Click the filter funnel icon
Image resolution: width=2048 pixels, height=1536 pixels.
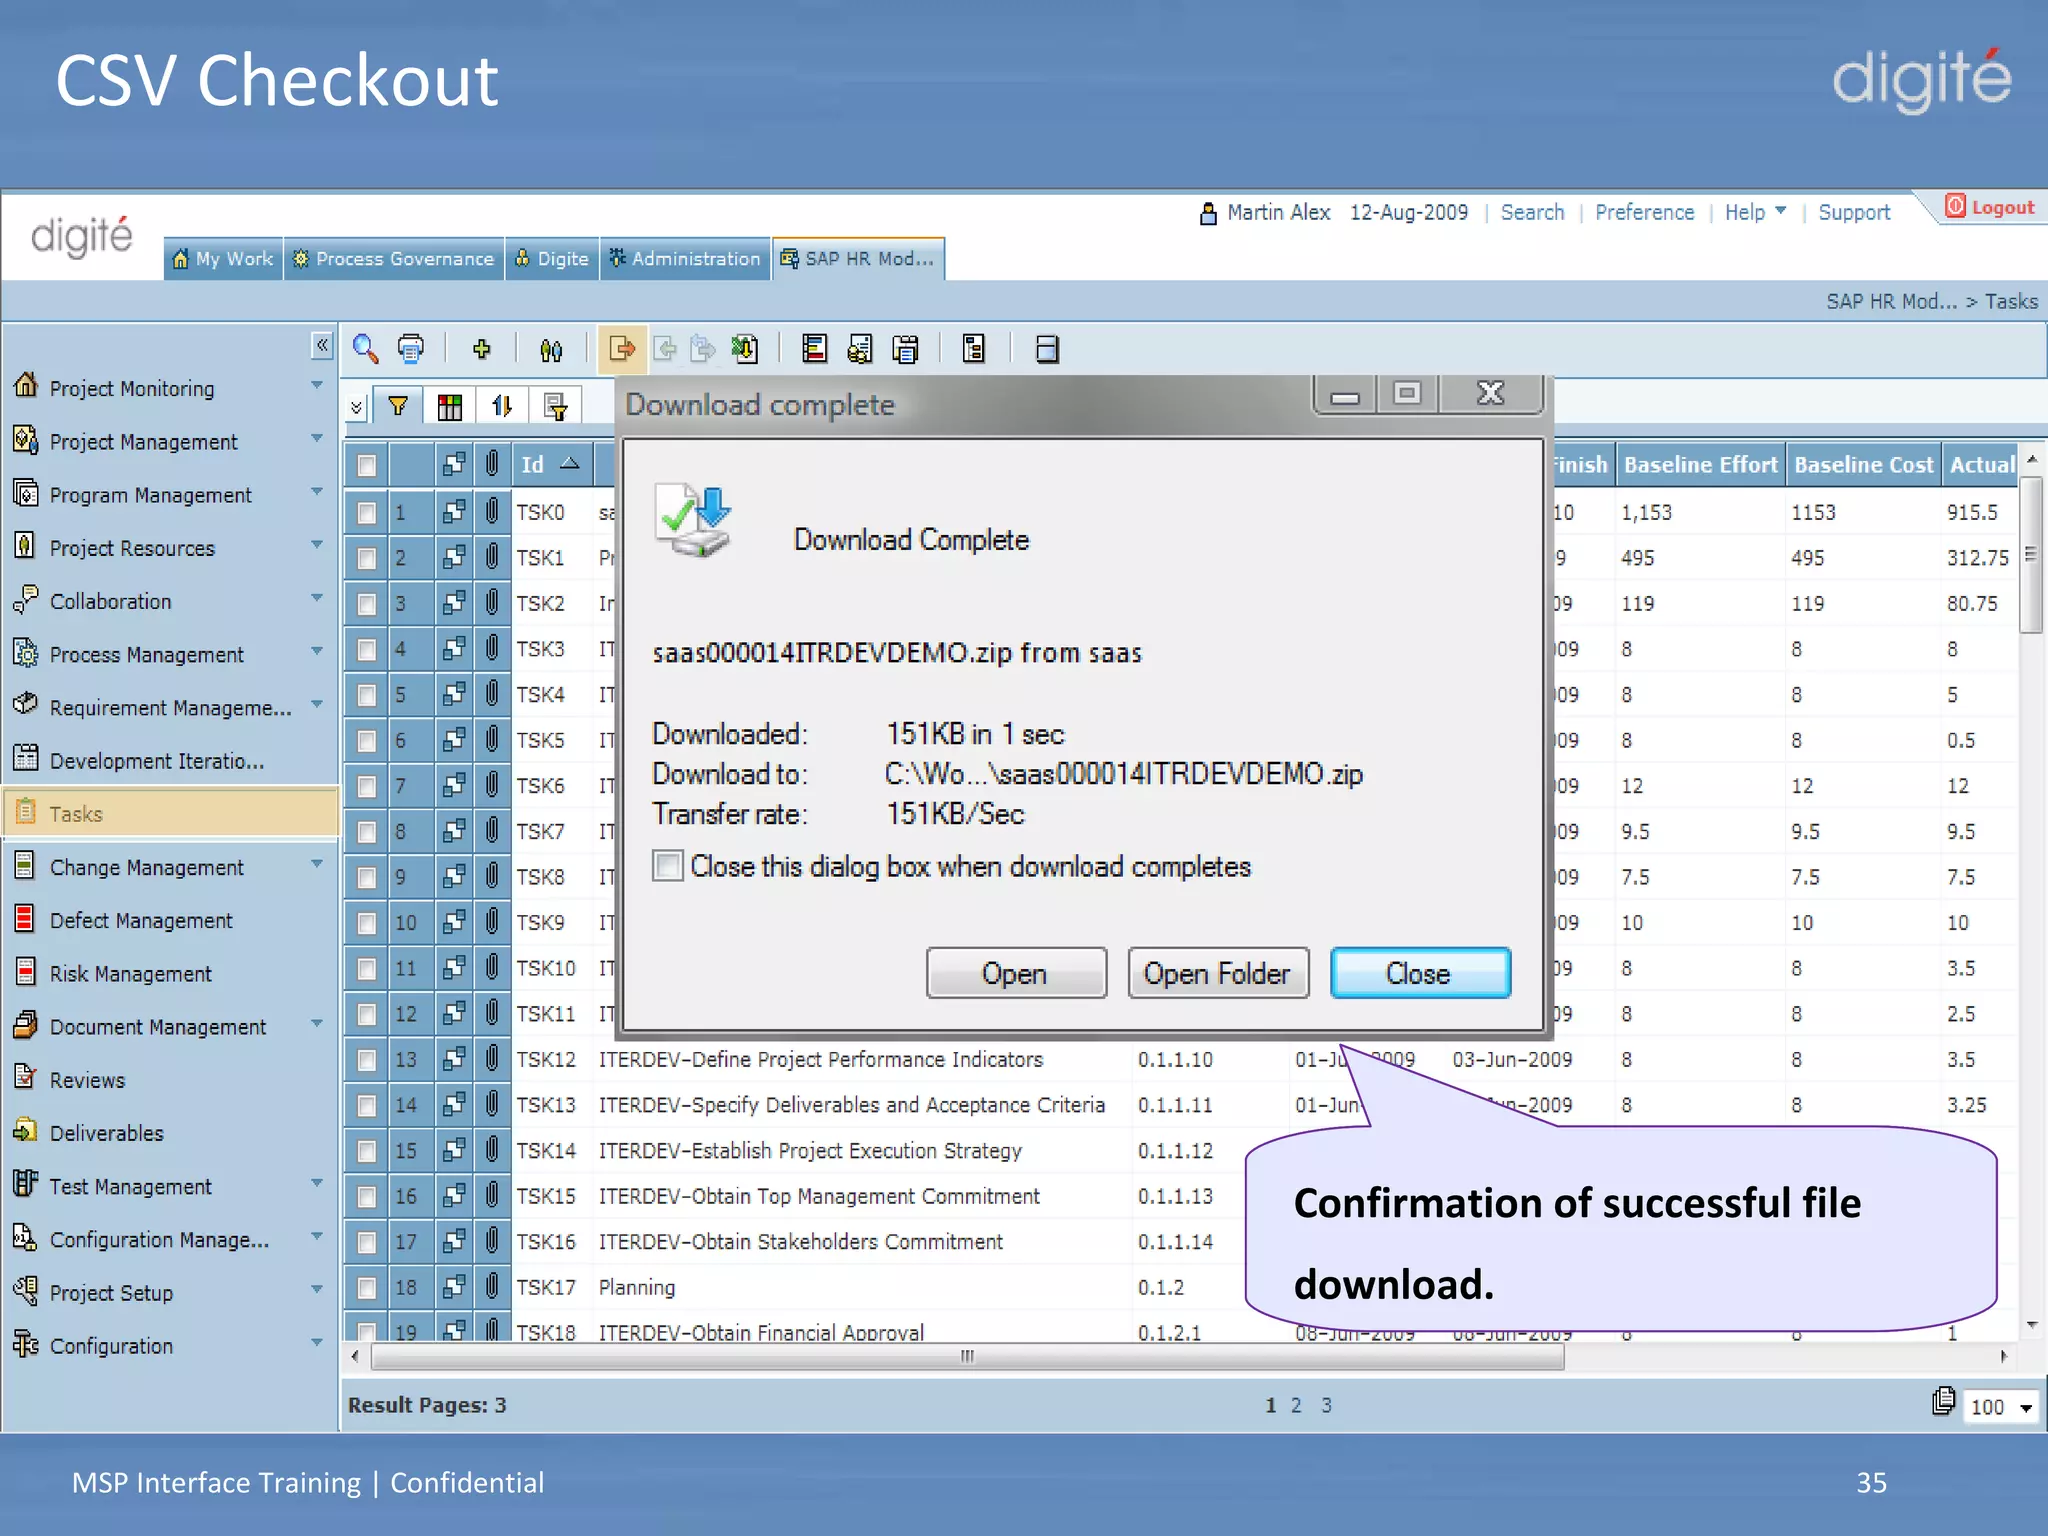pos(398,406)
